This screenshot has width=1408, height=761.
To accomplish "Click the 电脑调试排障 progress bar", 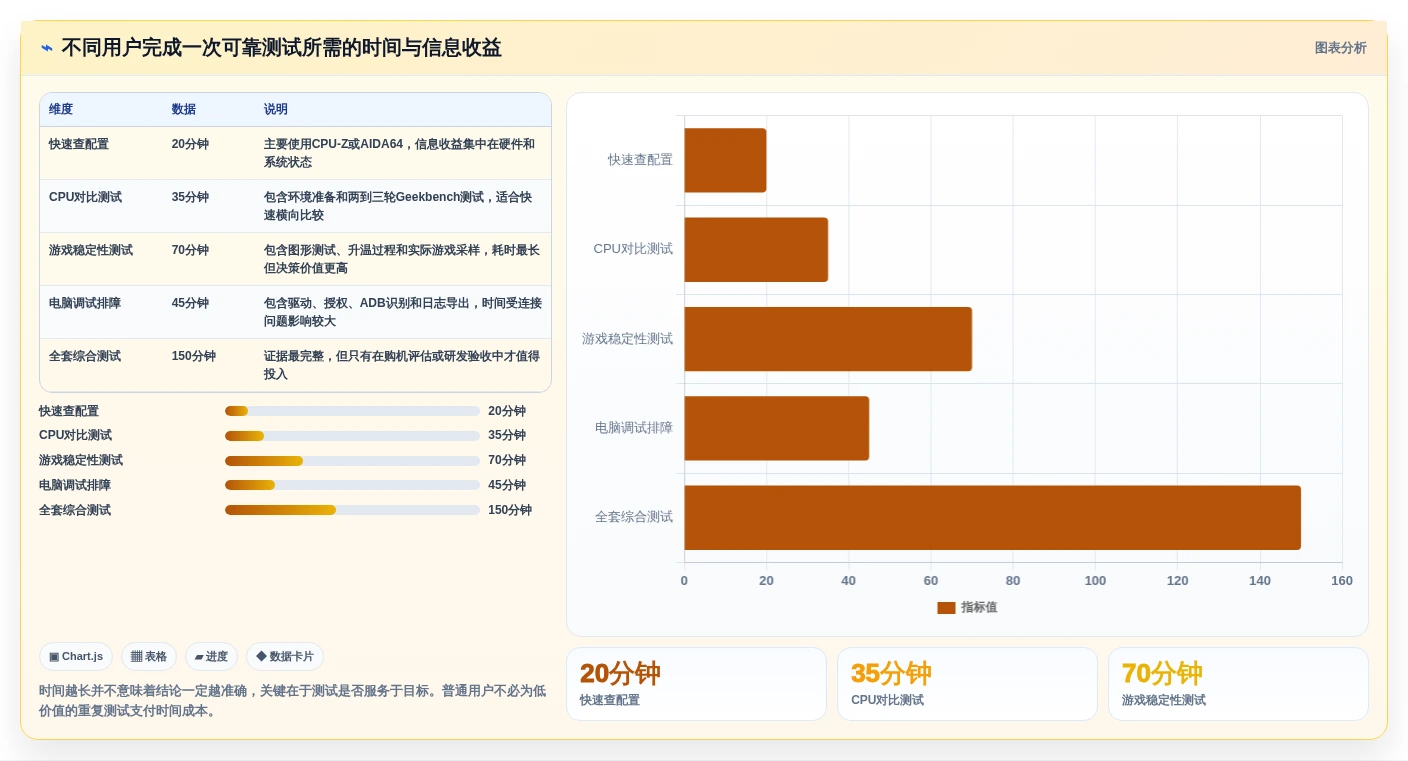I will (352, 485).
